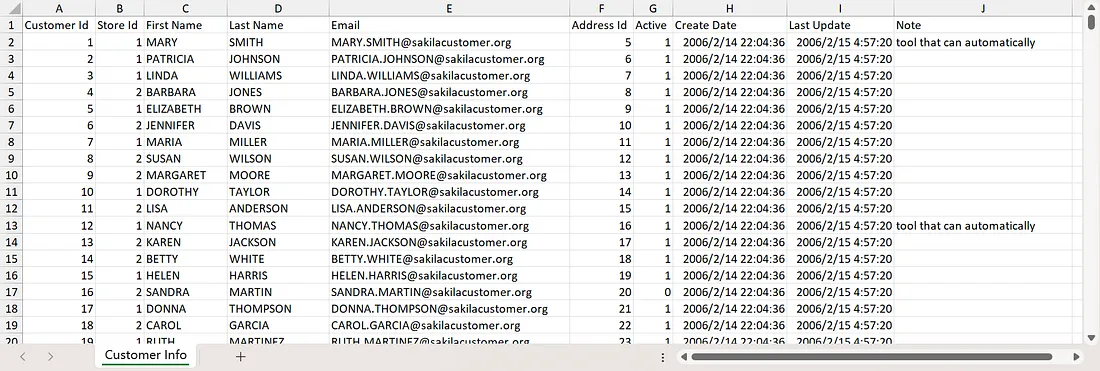Viewport: 1100px width, 371px height.
Task: Click the Last Name header cell
Action: pos(278,25)
